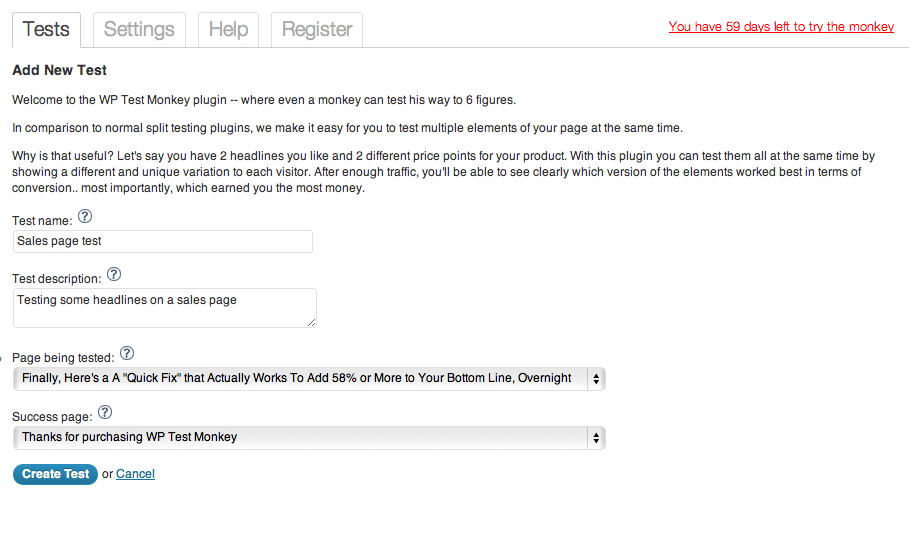
Task: Open help tooltip for Success page
Action: coord(105,412)
